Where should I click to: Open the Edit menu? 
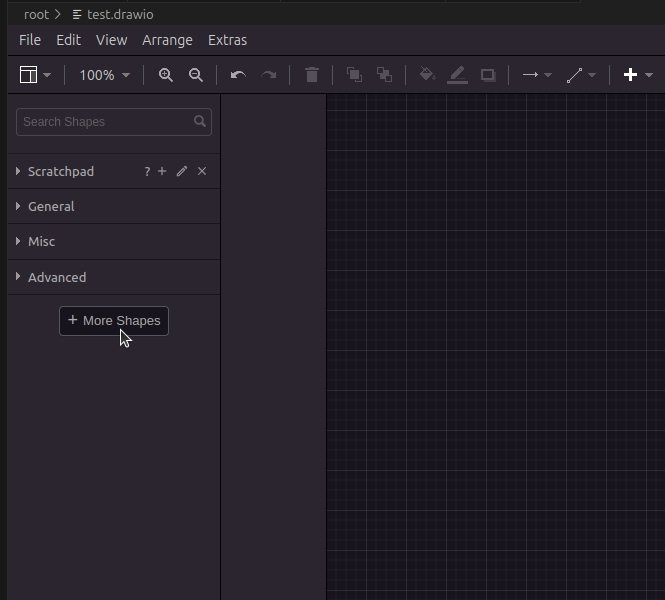(x=68, y=40)
